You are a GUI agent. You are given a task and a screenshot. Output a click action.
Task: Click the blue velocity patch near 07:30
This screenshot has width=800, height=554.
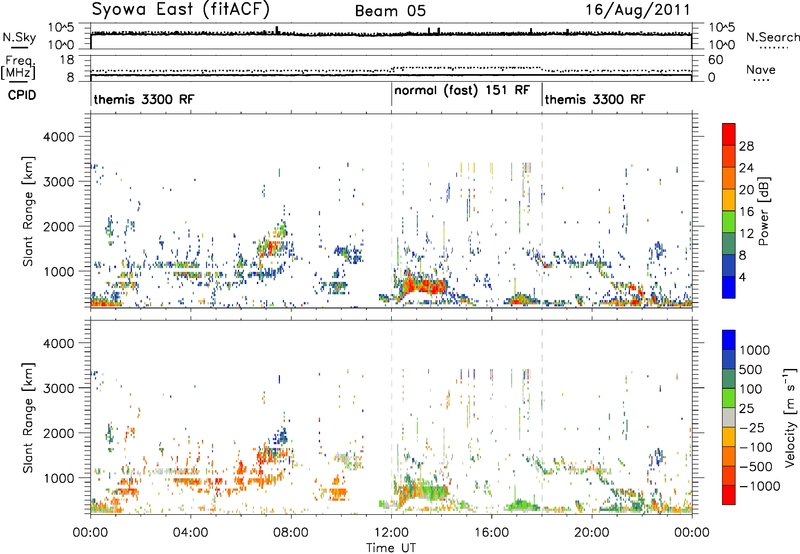(x=280, y=437)
